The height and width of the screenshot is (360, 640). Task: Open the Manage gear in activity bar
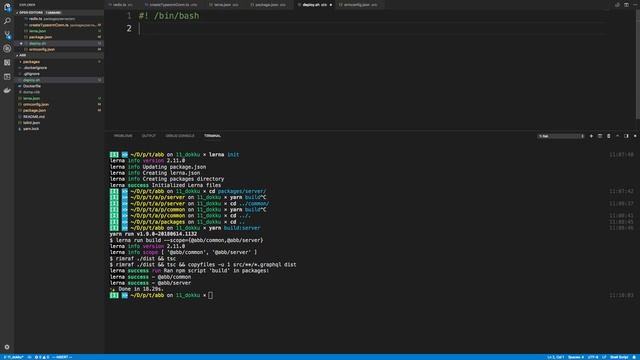(7, 347)
